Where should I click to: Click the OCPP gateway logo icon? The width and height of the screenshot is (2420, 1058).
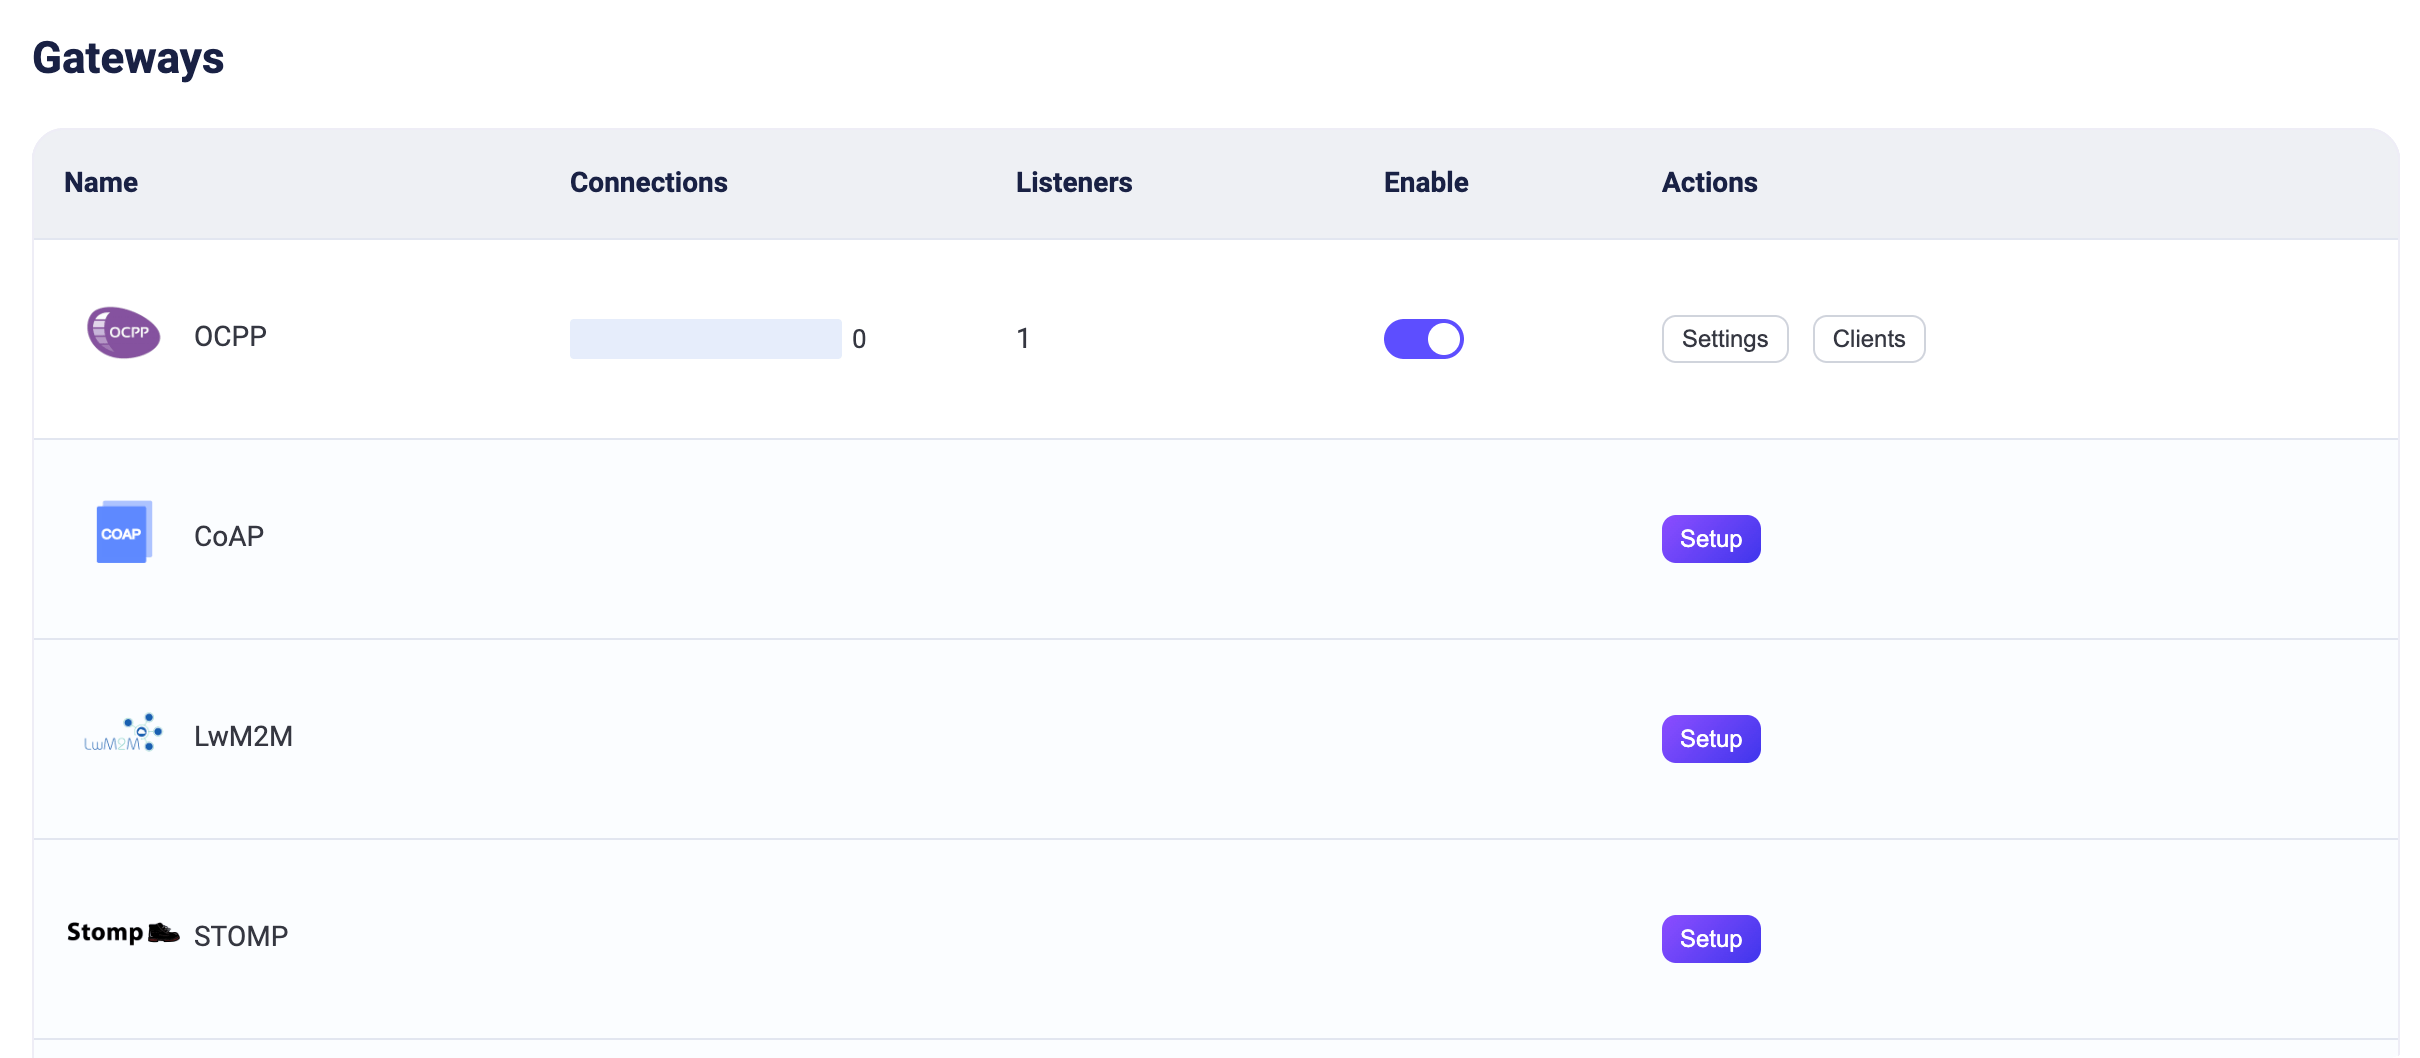[x=123, y=333]
